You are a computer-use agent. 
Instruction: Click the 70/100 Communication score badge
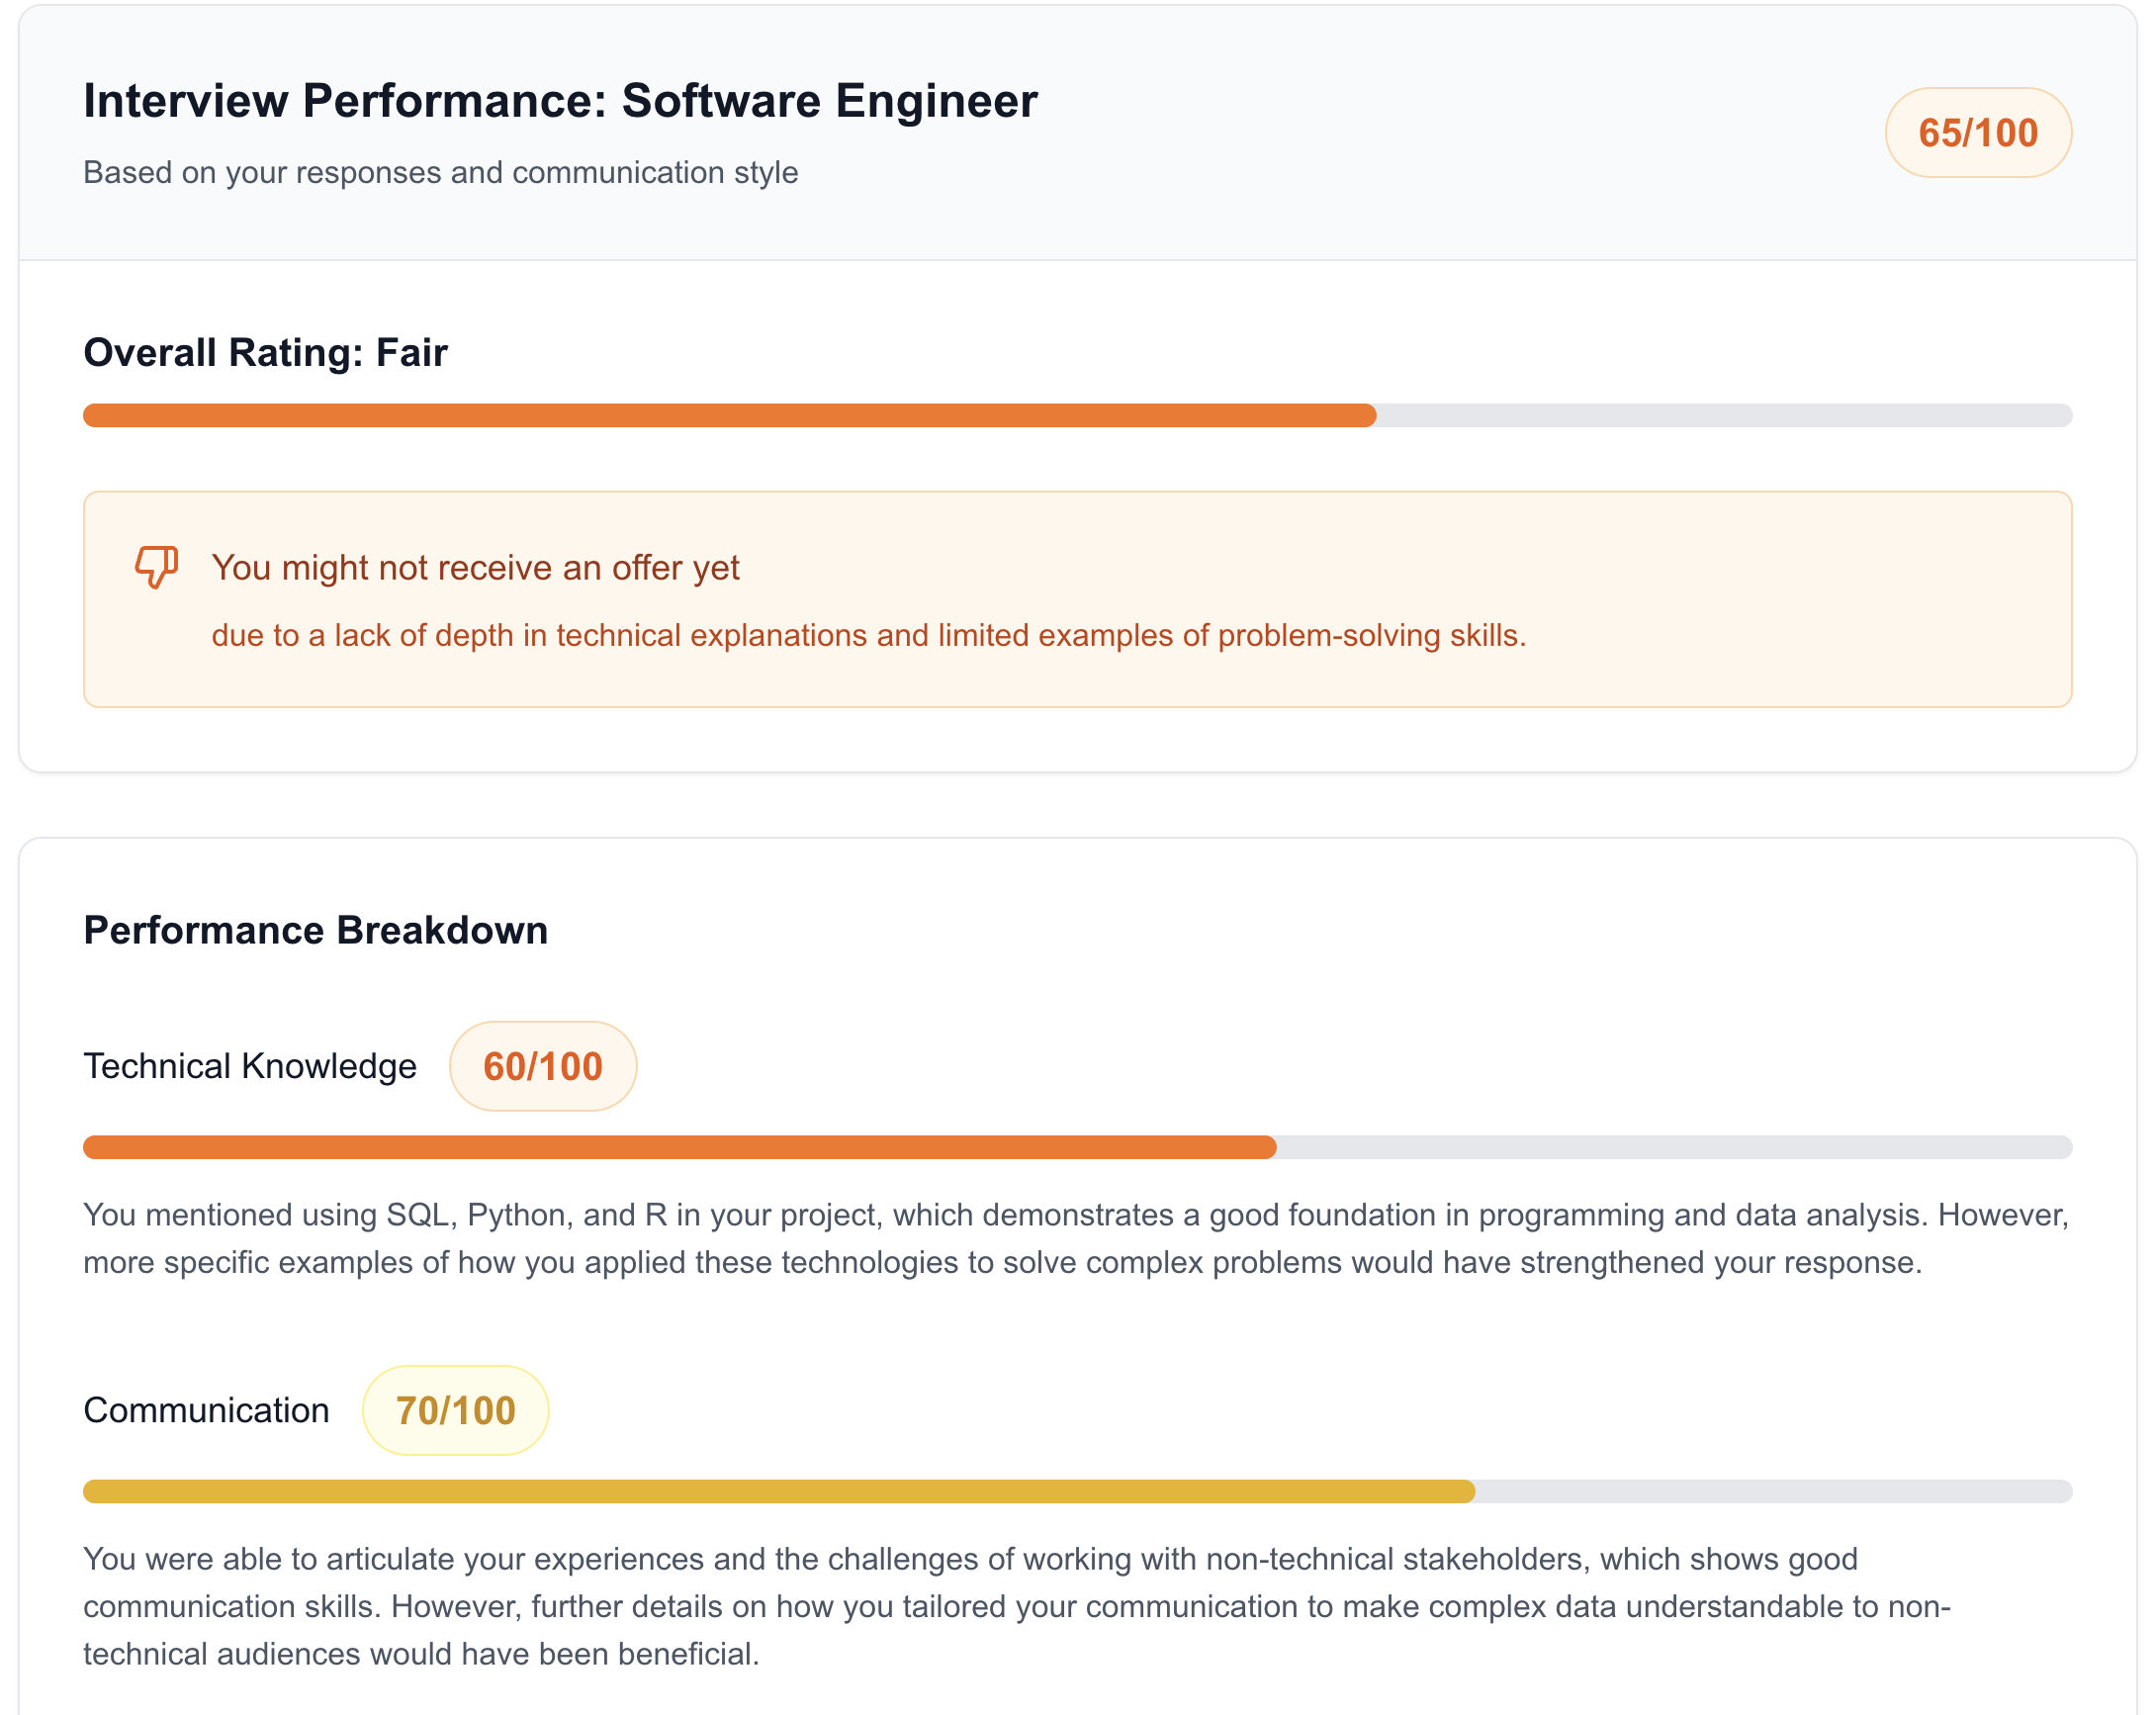pyautogui.click(x=455, y=1410)
